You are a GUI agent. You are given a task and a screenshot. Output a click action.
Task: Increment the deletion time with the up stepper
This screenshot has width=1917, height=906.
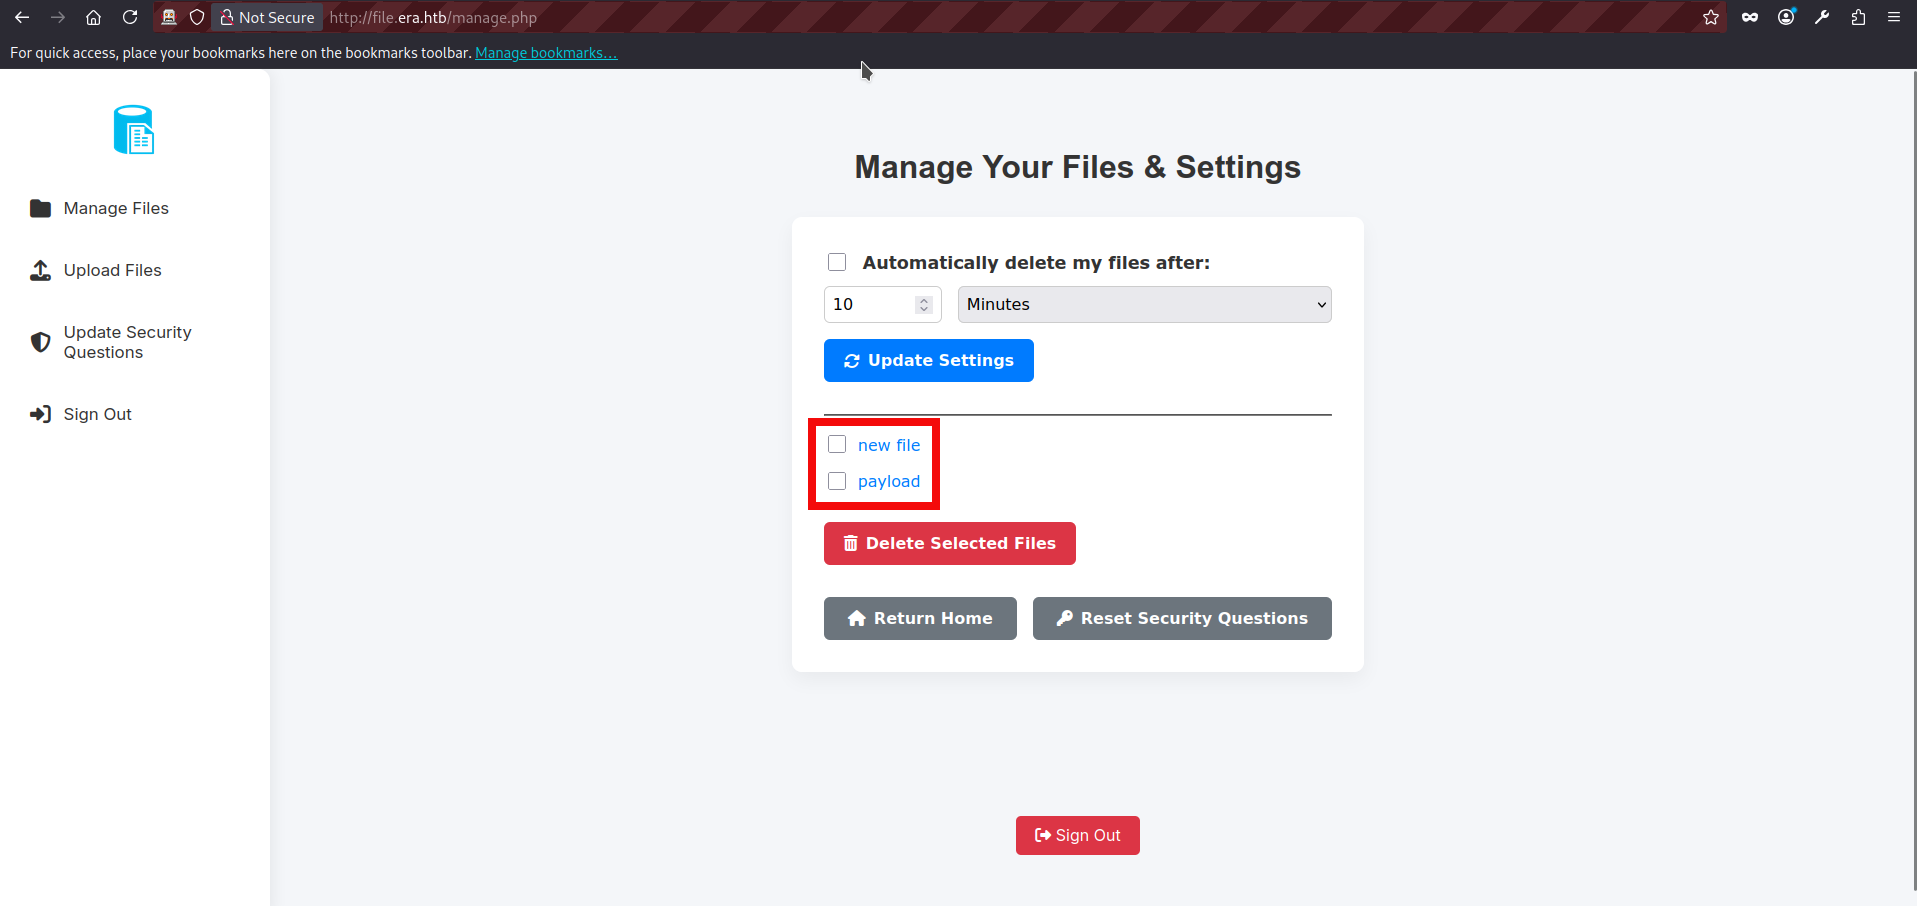(x=922, y=298)
